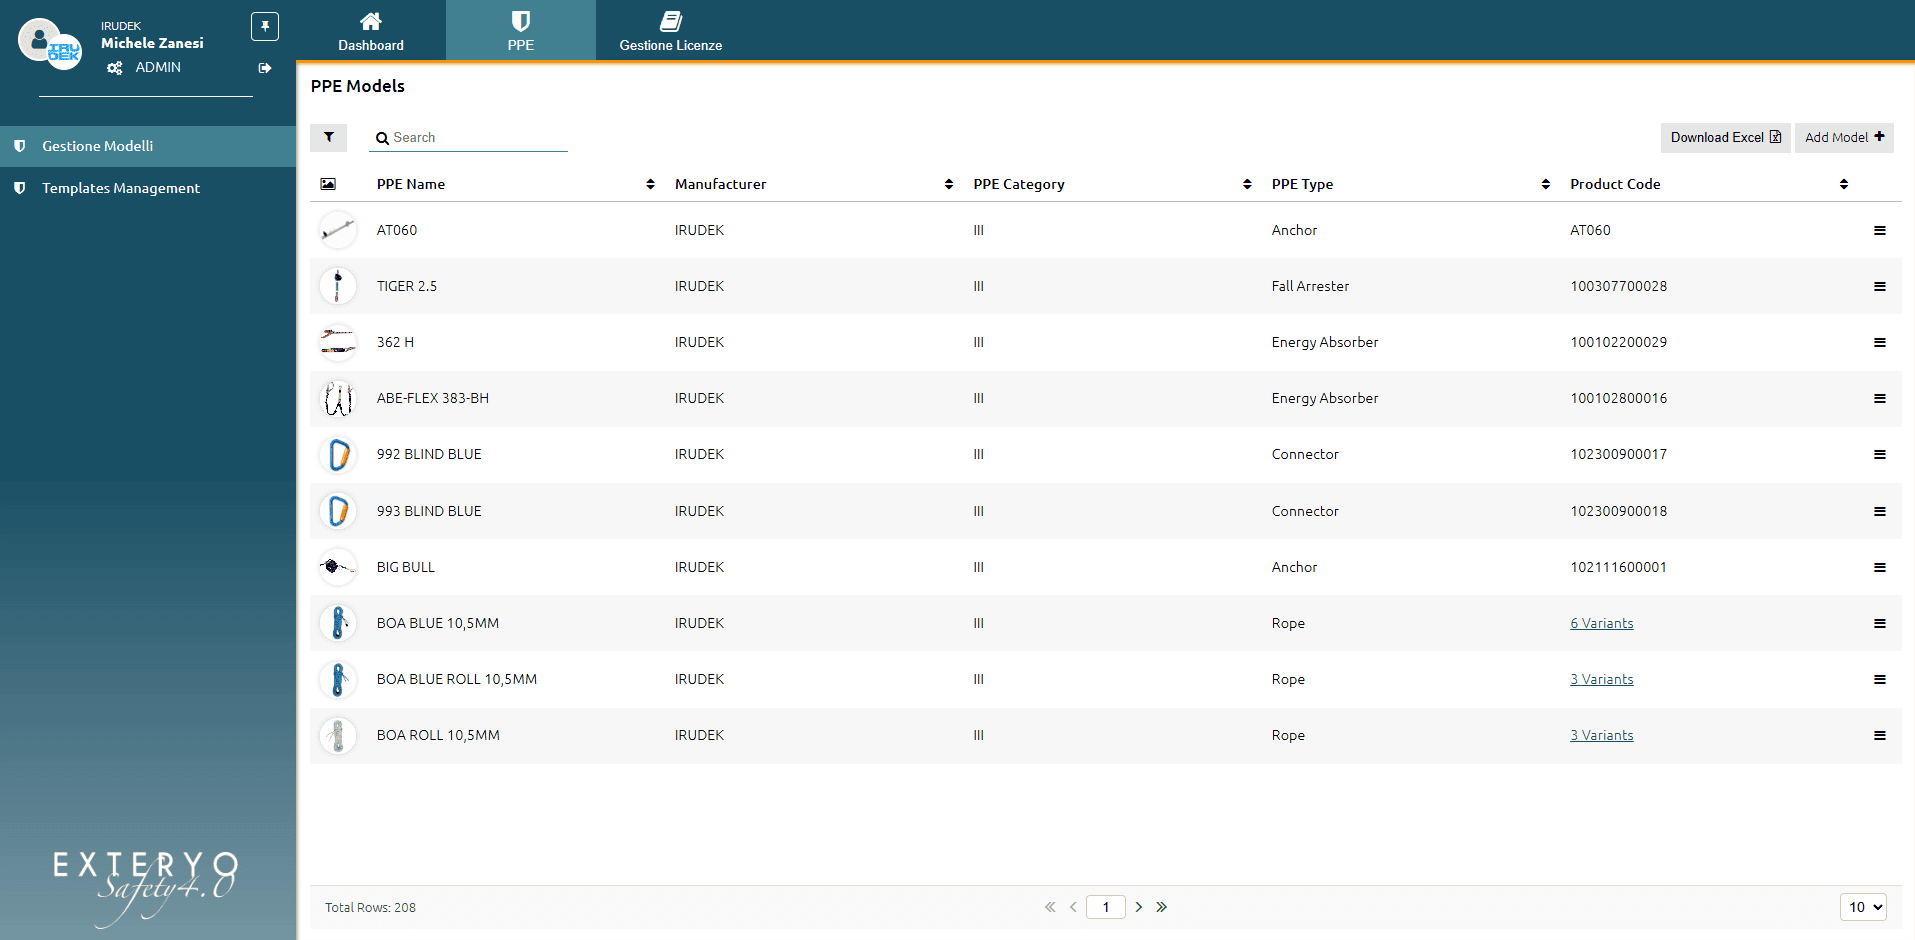Viewport: 1915px width, 940px height.
Task: Open row menu for BOA ROLL 10,5MM
Action: [1880, 735]
